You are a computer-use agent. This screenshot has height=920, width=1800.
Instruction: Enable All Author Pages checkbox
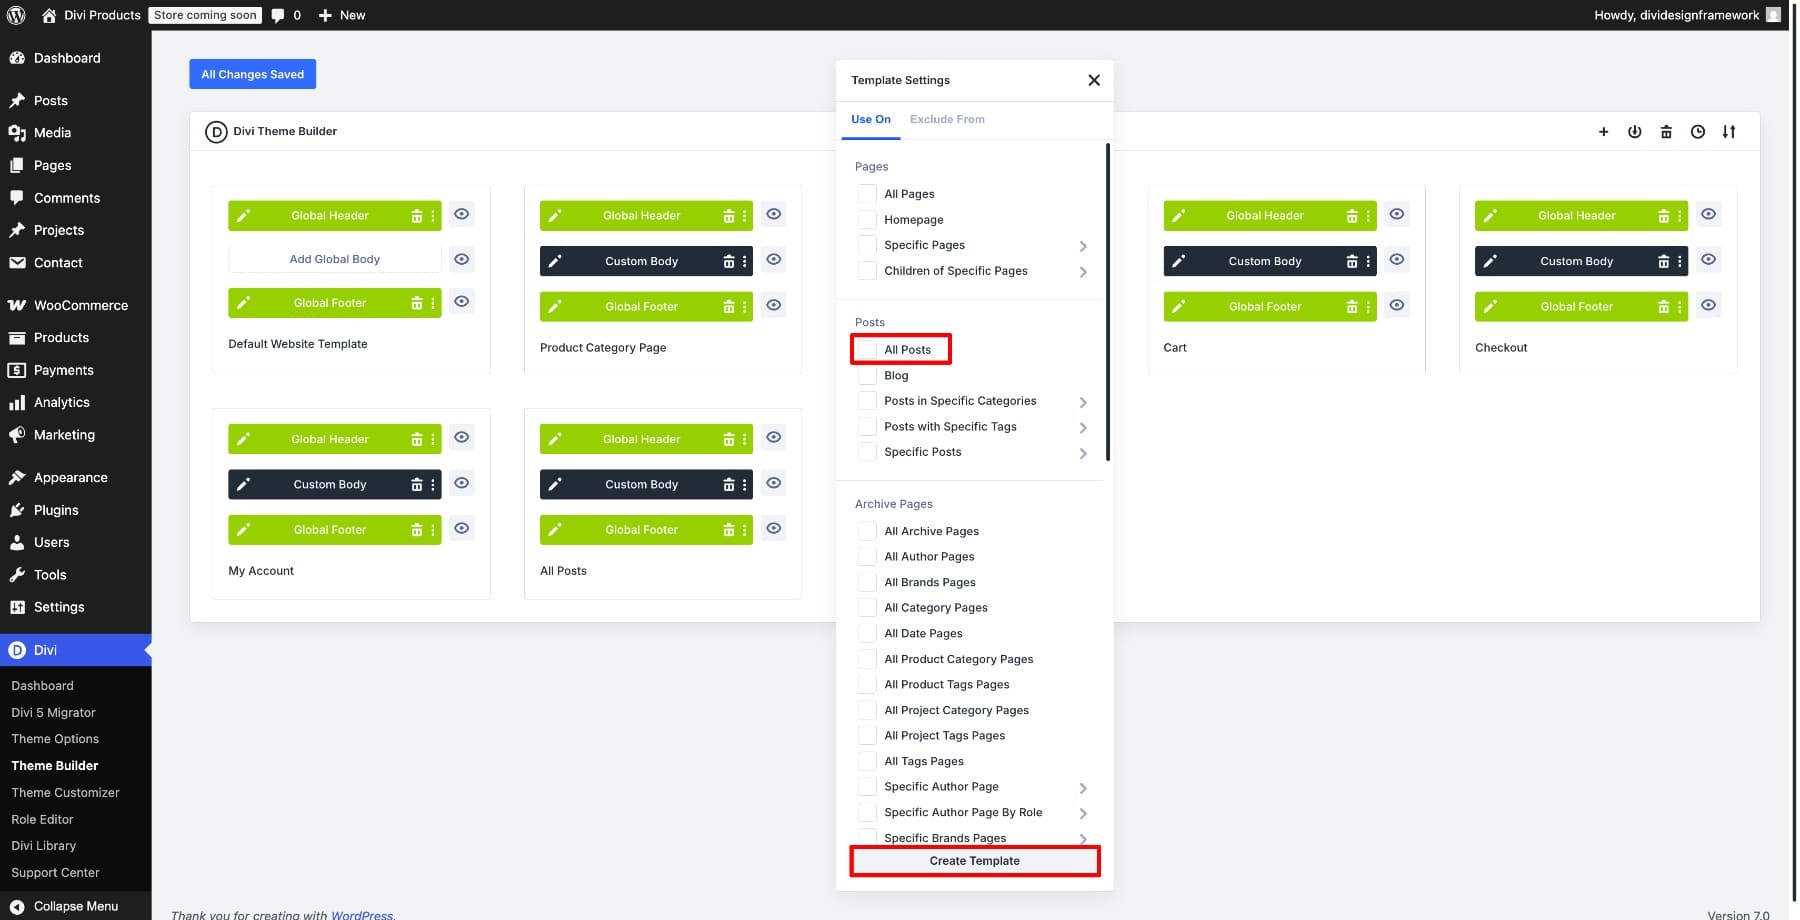tap(867, 557)
